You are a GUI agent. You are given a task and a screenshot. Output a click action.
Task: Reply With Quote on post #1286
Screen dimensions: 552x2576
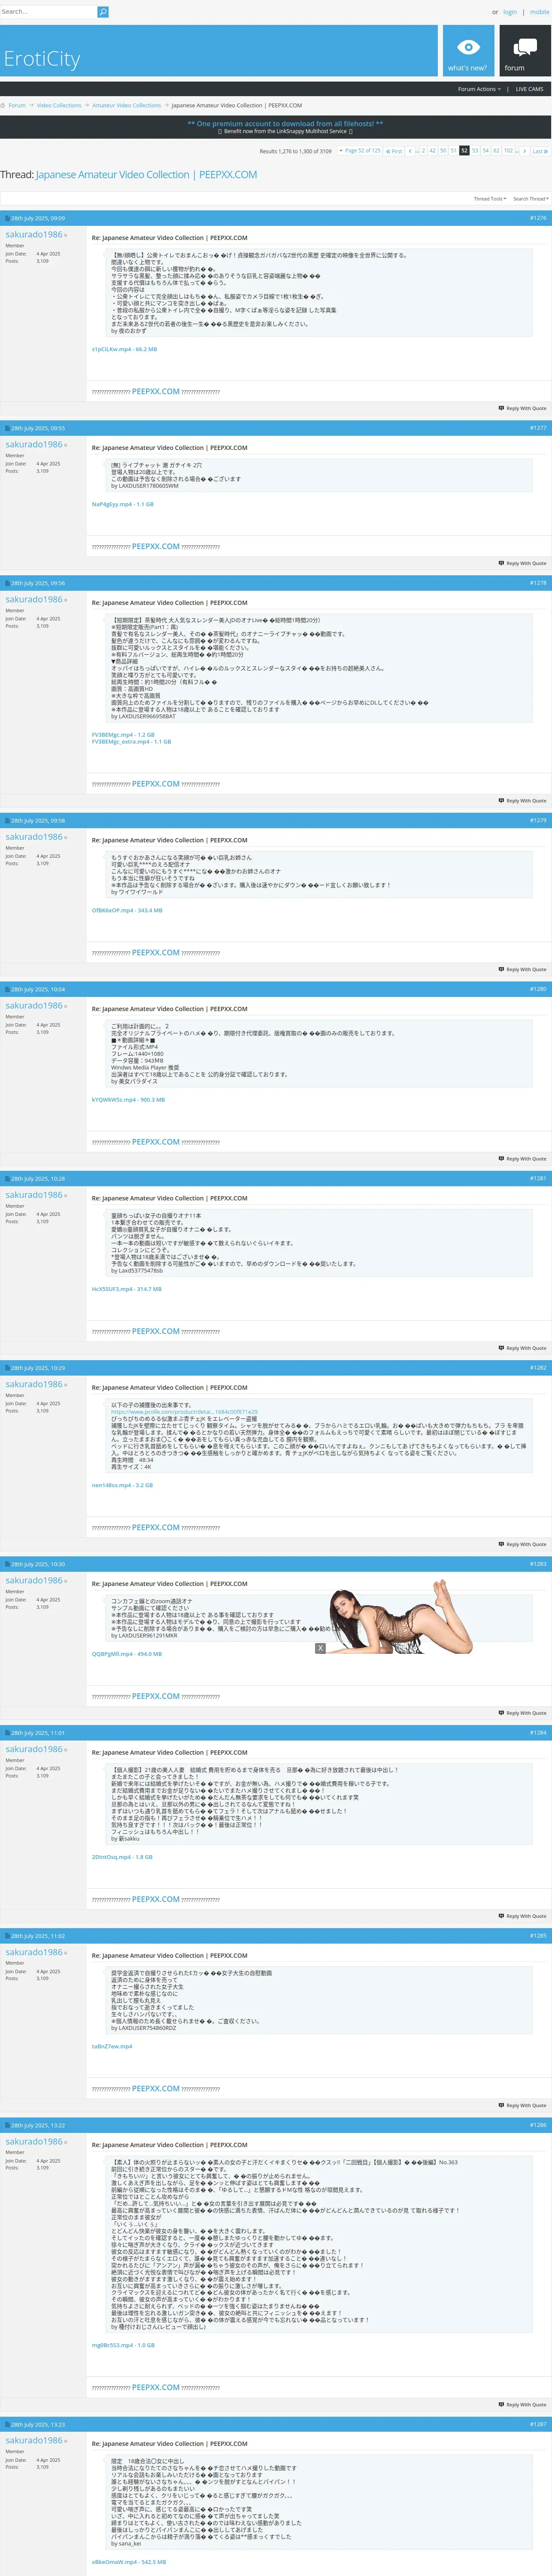(x=522, y=2405)
